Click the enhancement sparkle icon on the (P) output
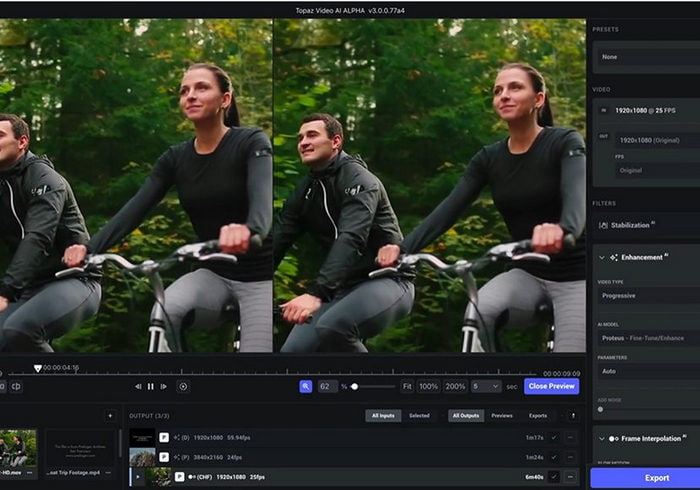The image size is (700, 490). (x=176, y=457)
